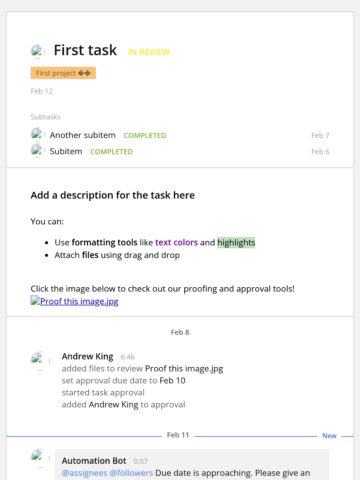
Task: Click the Andrew King author name
Action: 87,356
